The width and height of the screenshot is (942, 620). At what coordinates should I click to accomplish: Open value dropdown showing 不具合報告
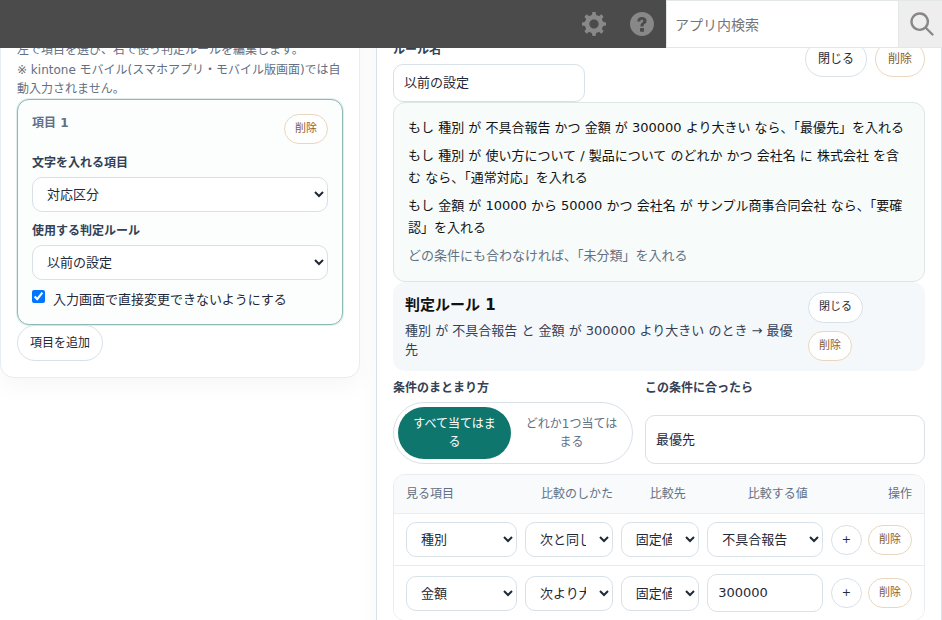click(x=765, y=540)
